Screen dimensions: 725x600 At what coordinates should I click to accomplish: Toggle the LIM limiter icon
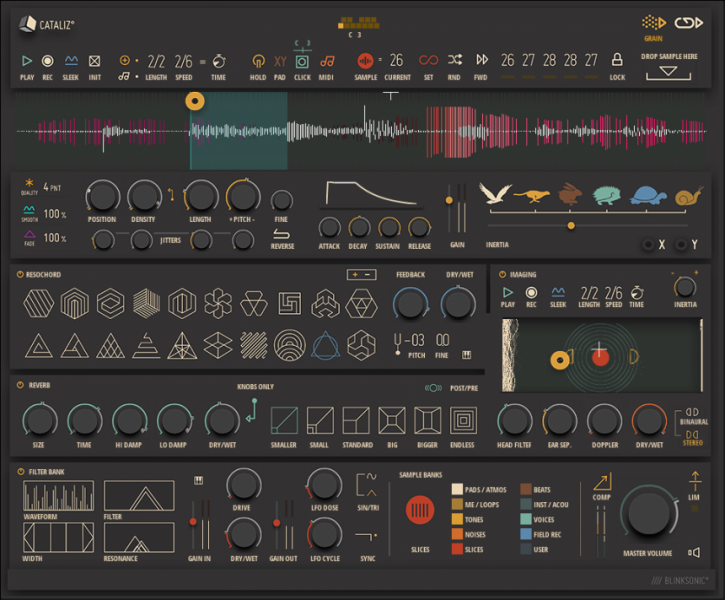coord(695,481)
